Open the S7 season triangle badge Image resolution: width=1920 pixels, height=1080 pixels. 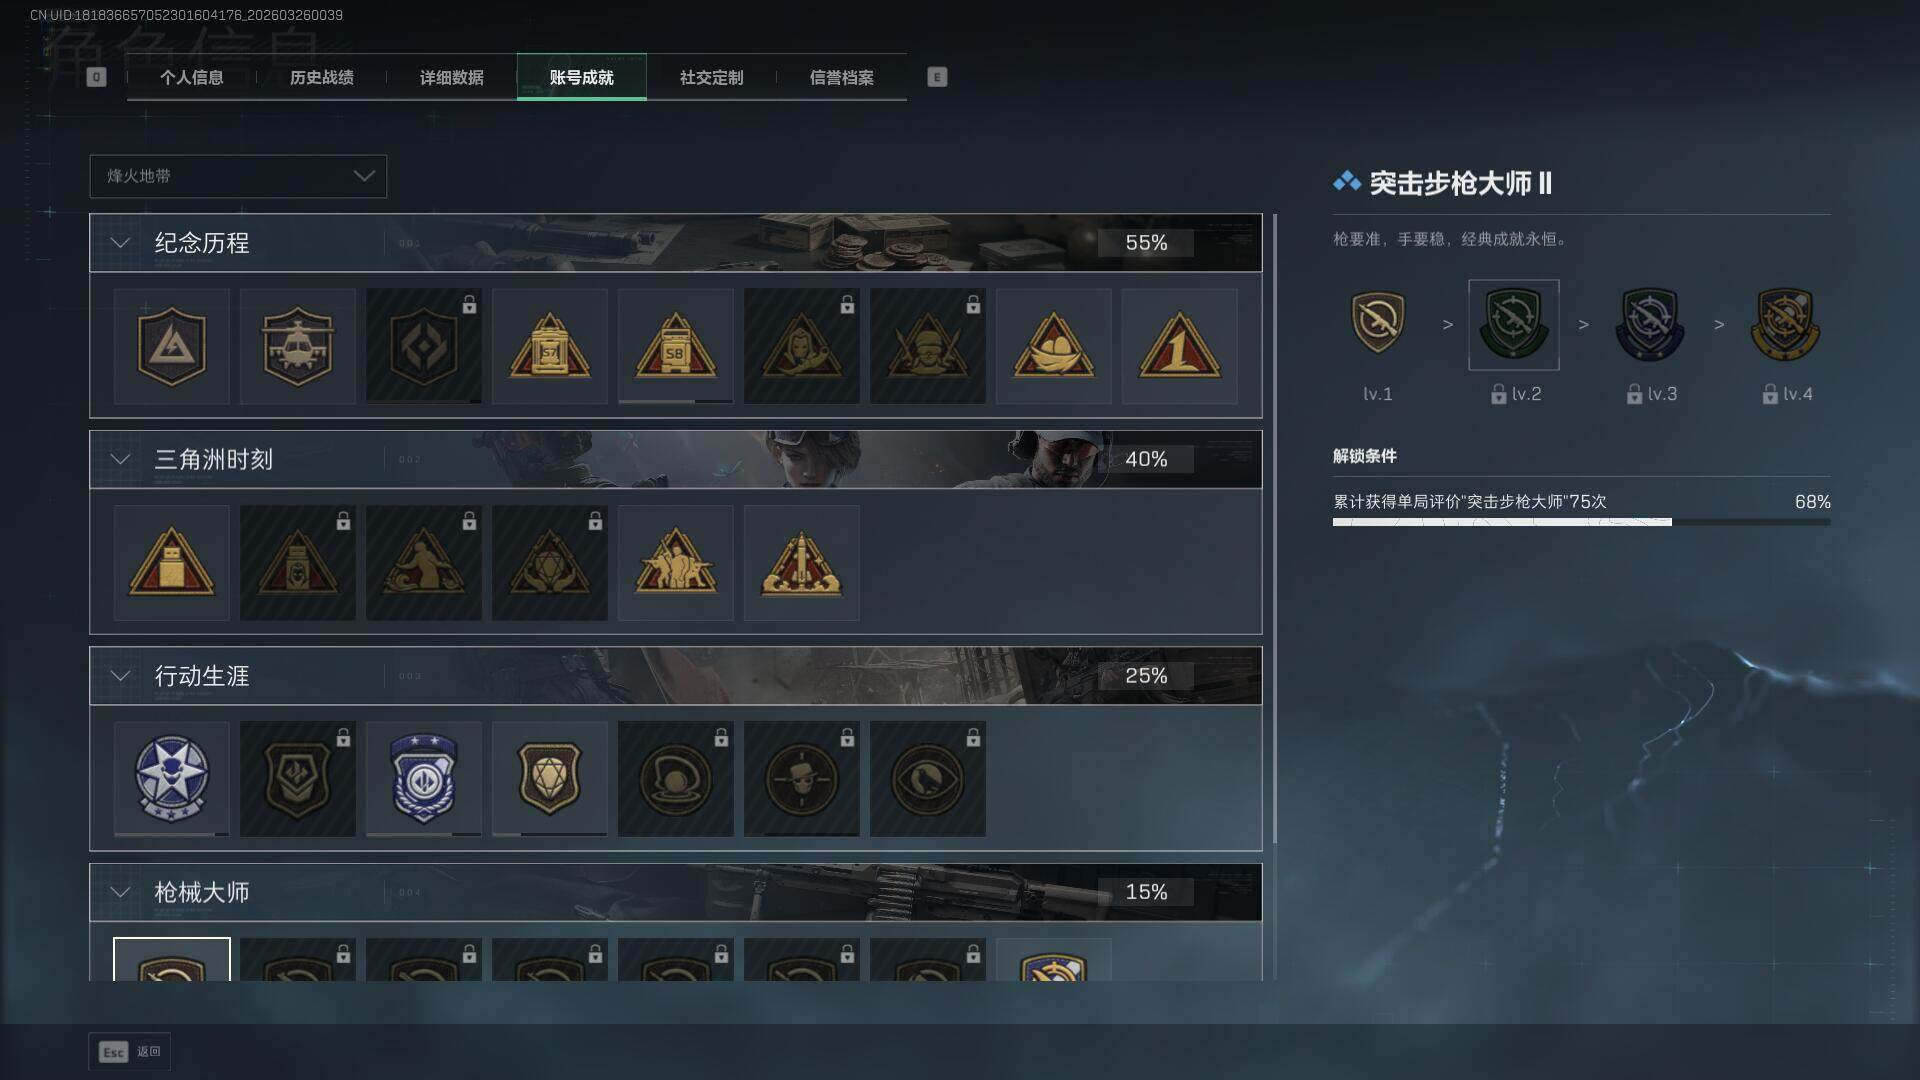click(x=550, y=346)
